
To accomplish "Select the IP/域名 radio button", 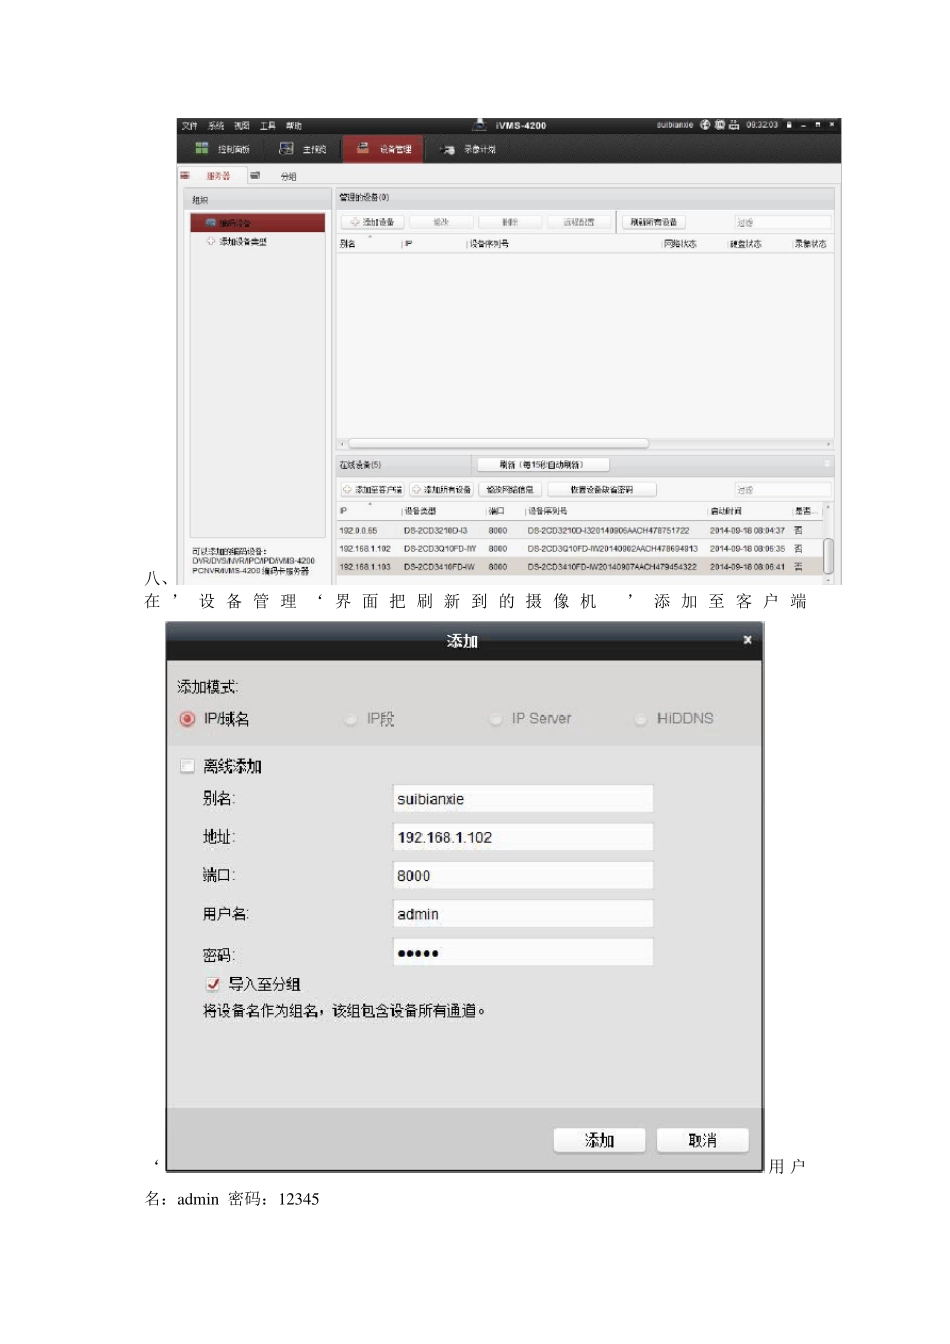I will click(187, 719).
